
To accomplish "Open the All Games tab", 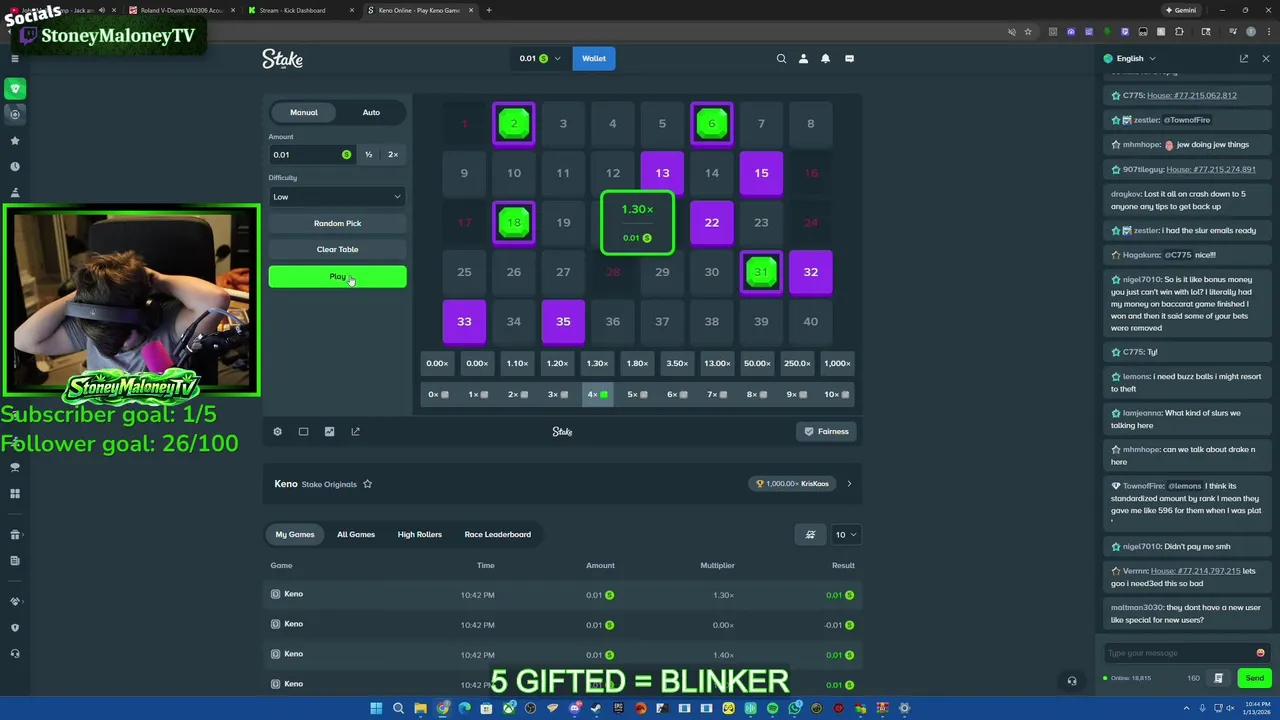I will 356,534.
